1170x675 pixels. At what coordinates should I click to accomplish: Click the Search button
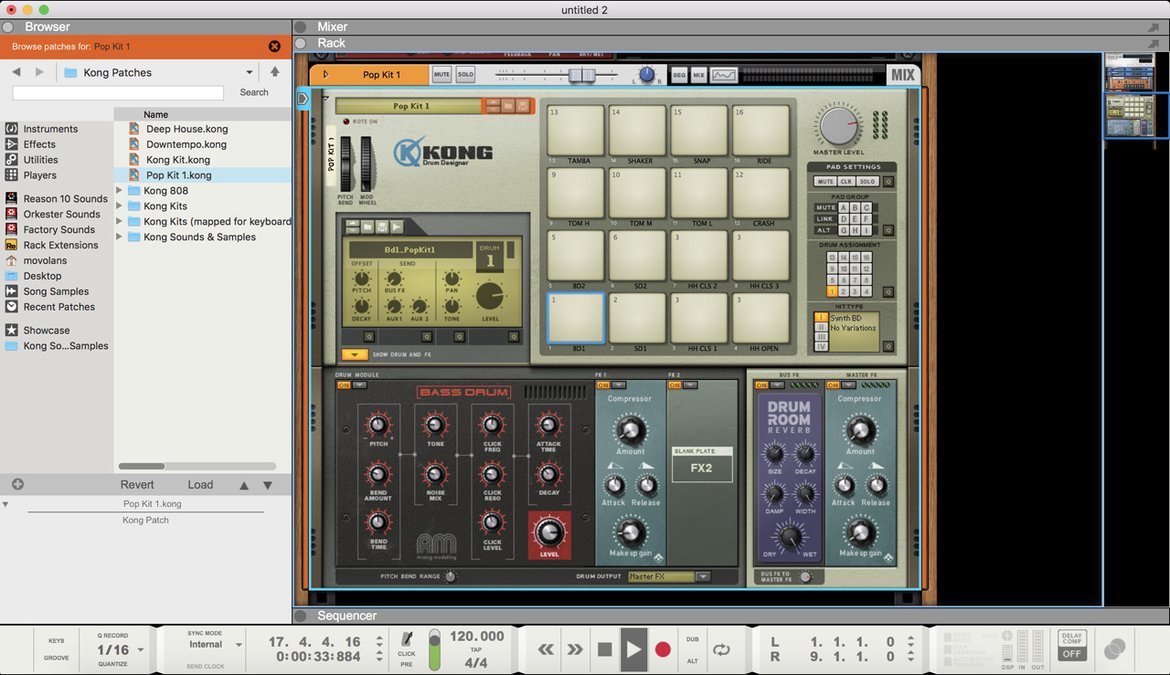tap(254, 92)
